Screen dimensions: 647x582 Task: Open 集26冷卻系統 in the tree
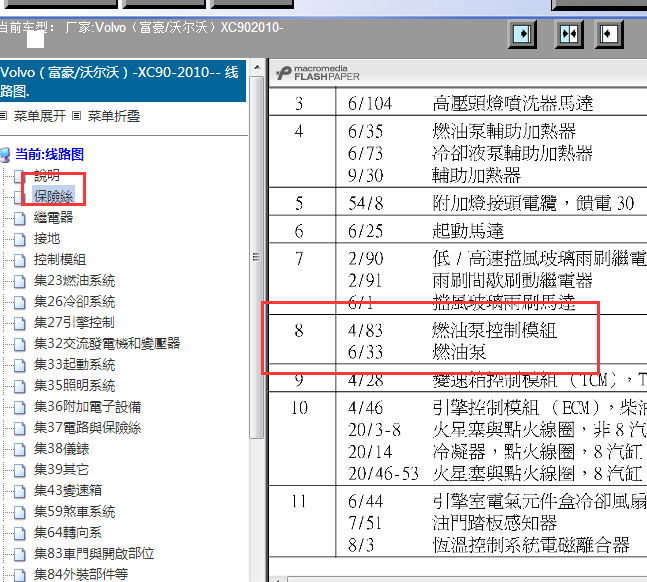[74, 302]
